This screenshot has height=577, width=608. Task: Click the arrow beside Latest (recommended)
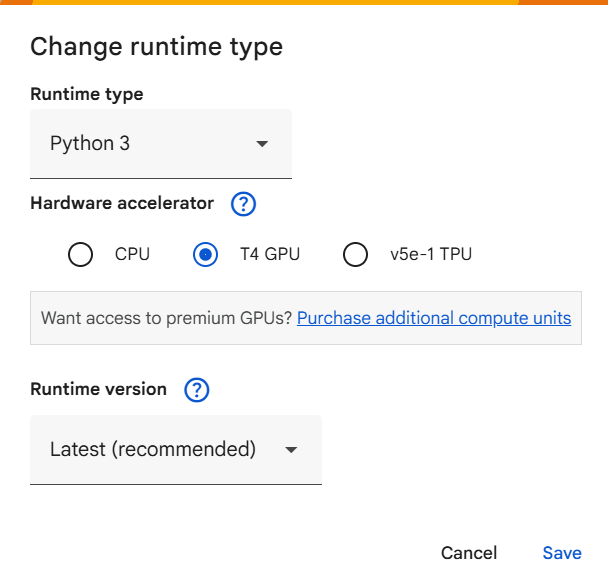[291, 450]
